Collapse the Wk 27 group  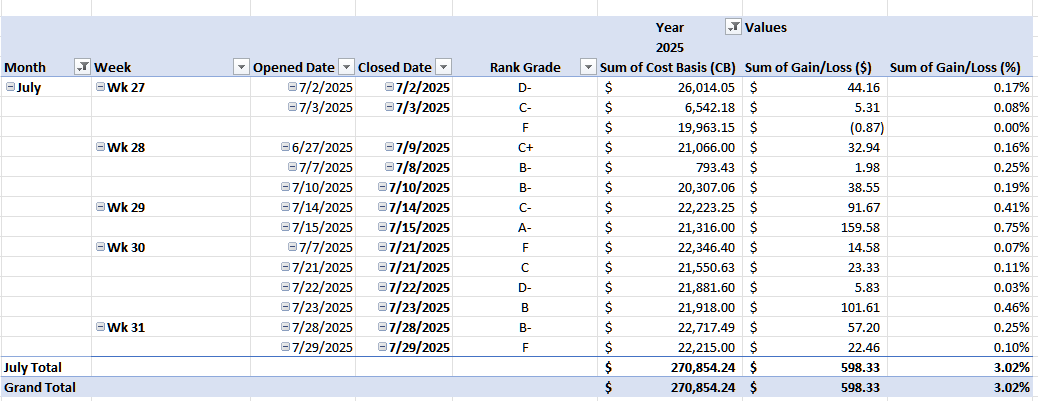click(100, 87)
